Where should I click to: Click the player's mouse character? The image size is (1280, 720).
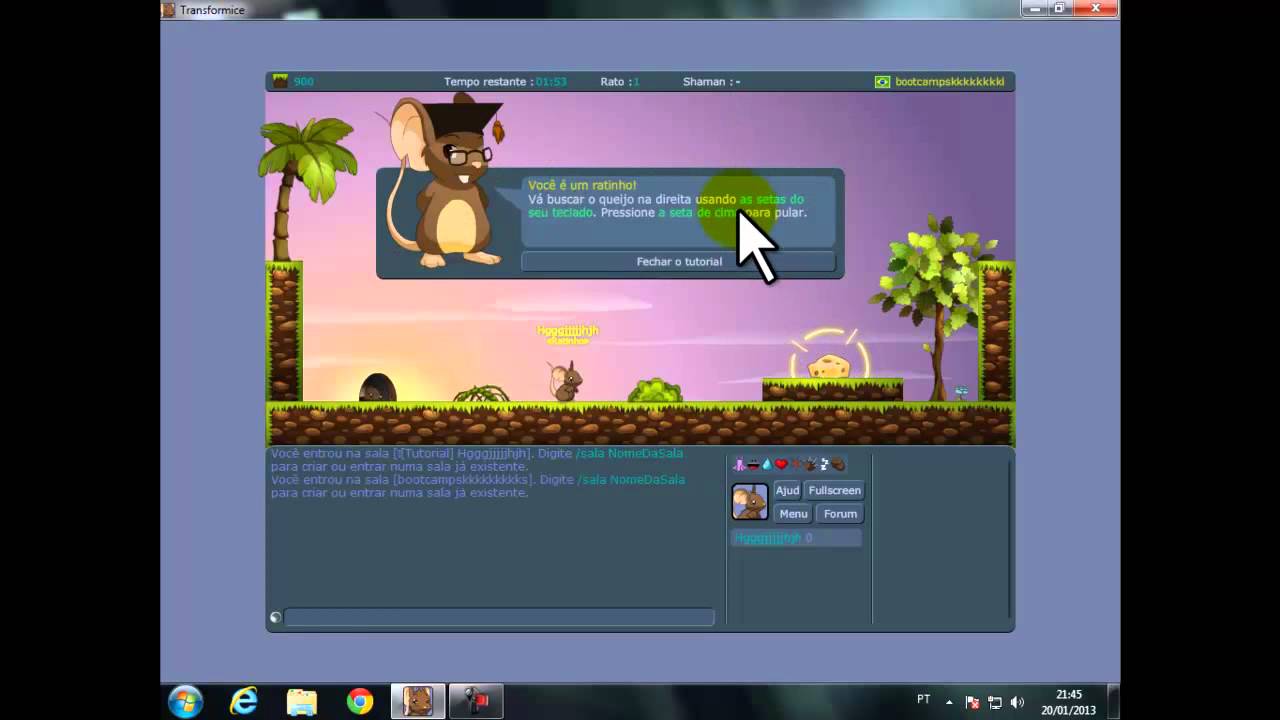(565, 382)
